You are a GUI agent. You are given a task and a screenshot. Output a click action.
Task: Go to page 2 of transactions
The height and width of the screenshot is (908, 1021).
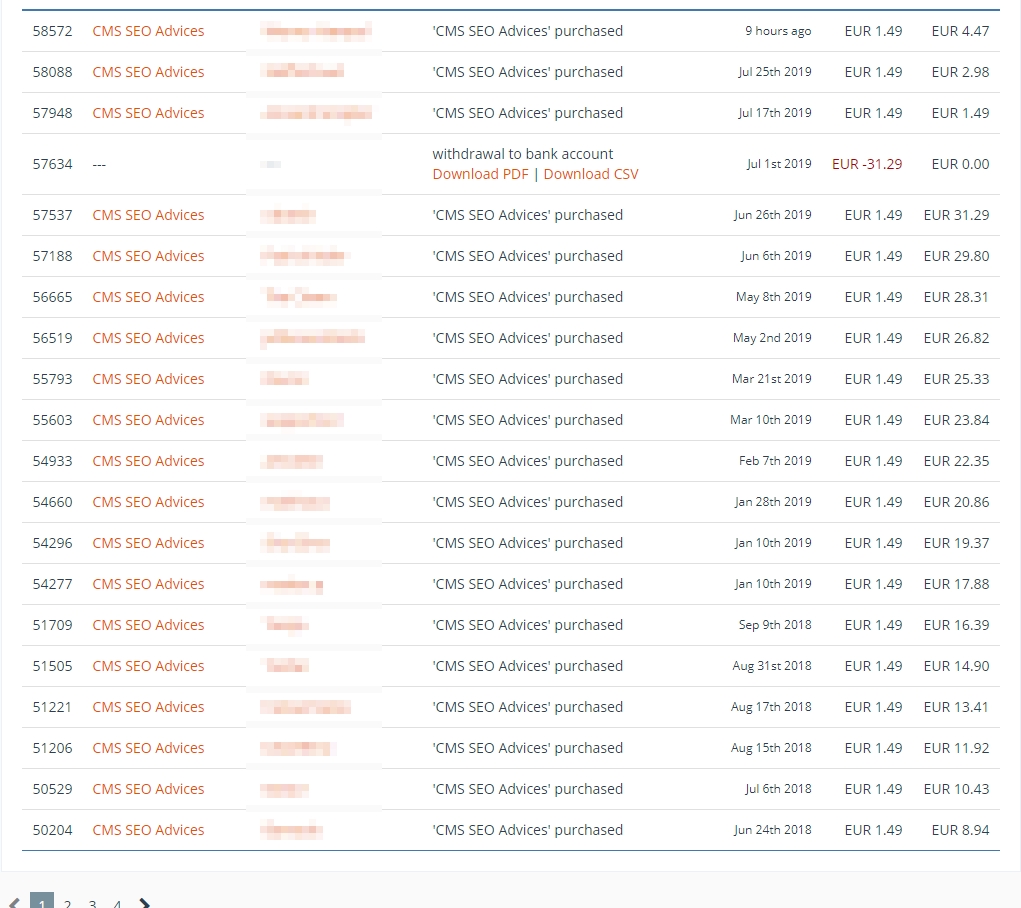tap(67, 904)
